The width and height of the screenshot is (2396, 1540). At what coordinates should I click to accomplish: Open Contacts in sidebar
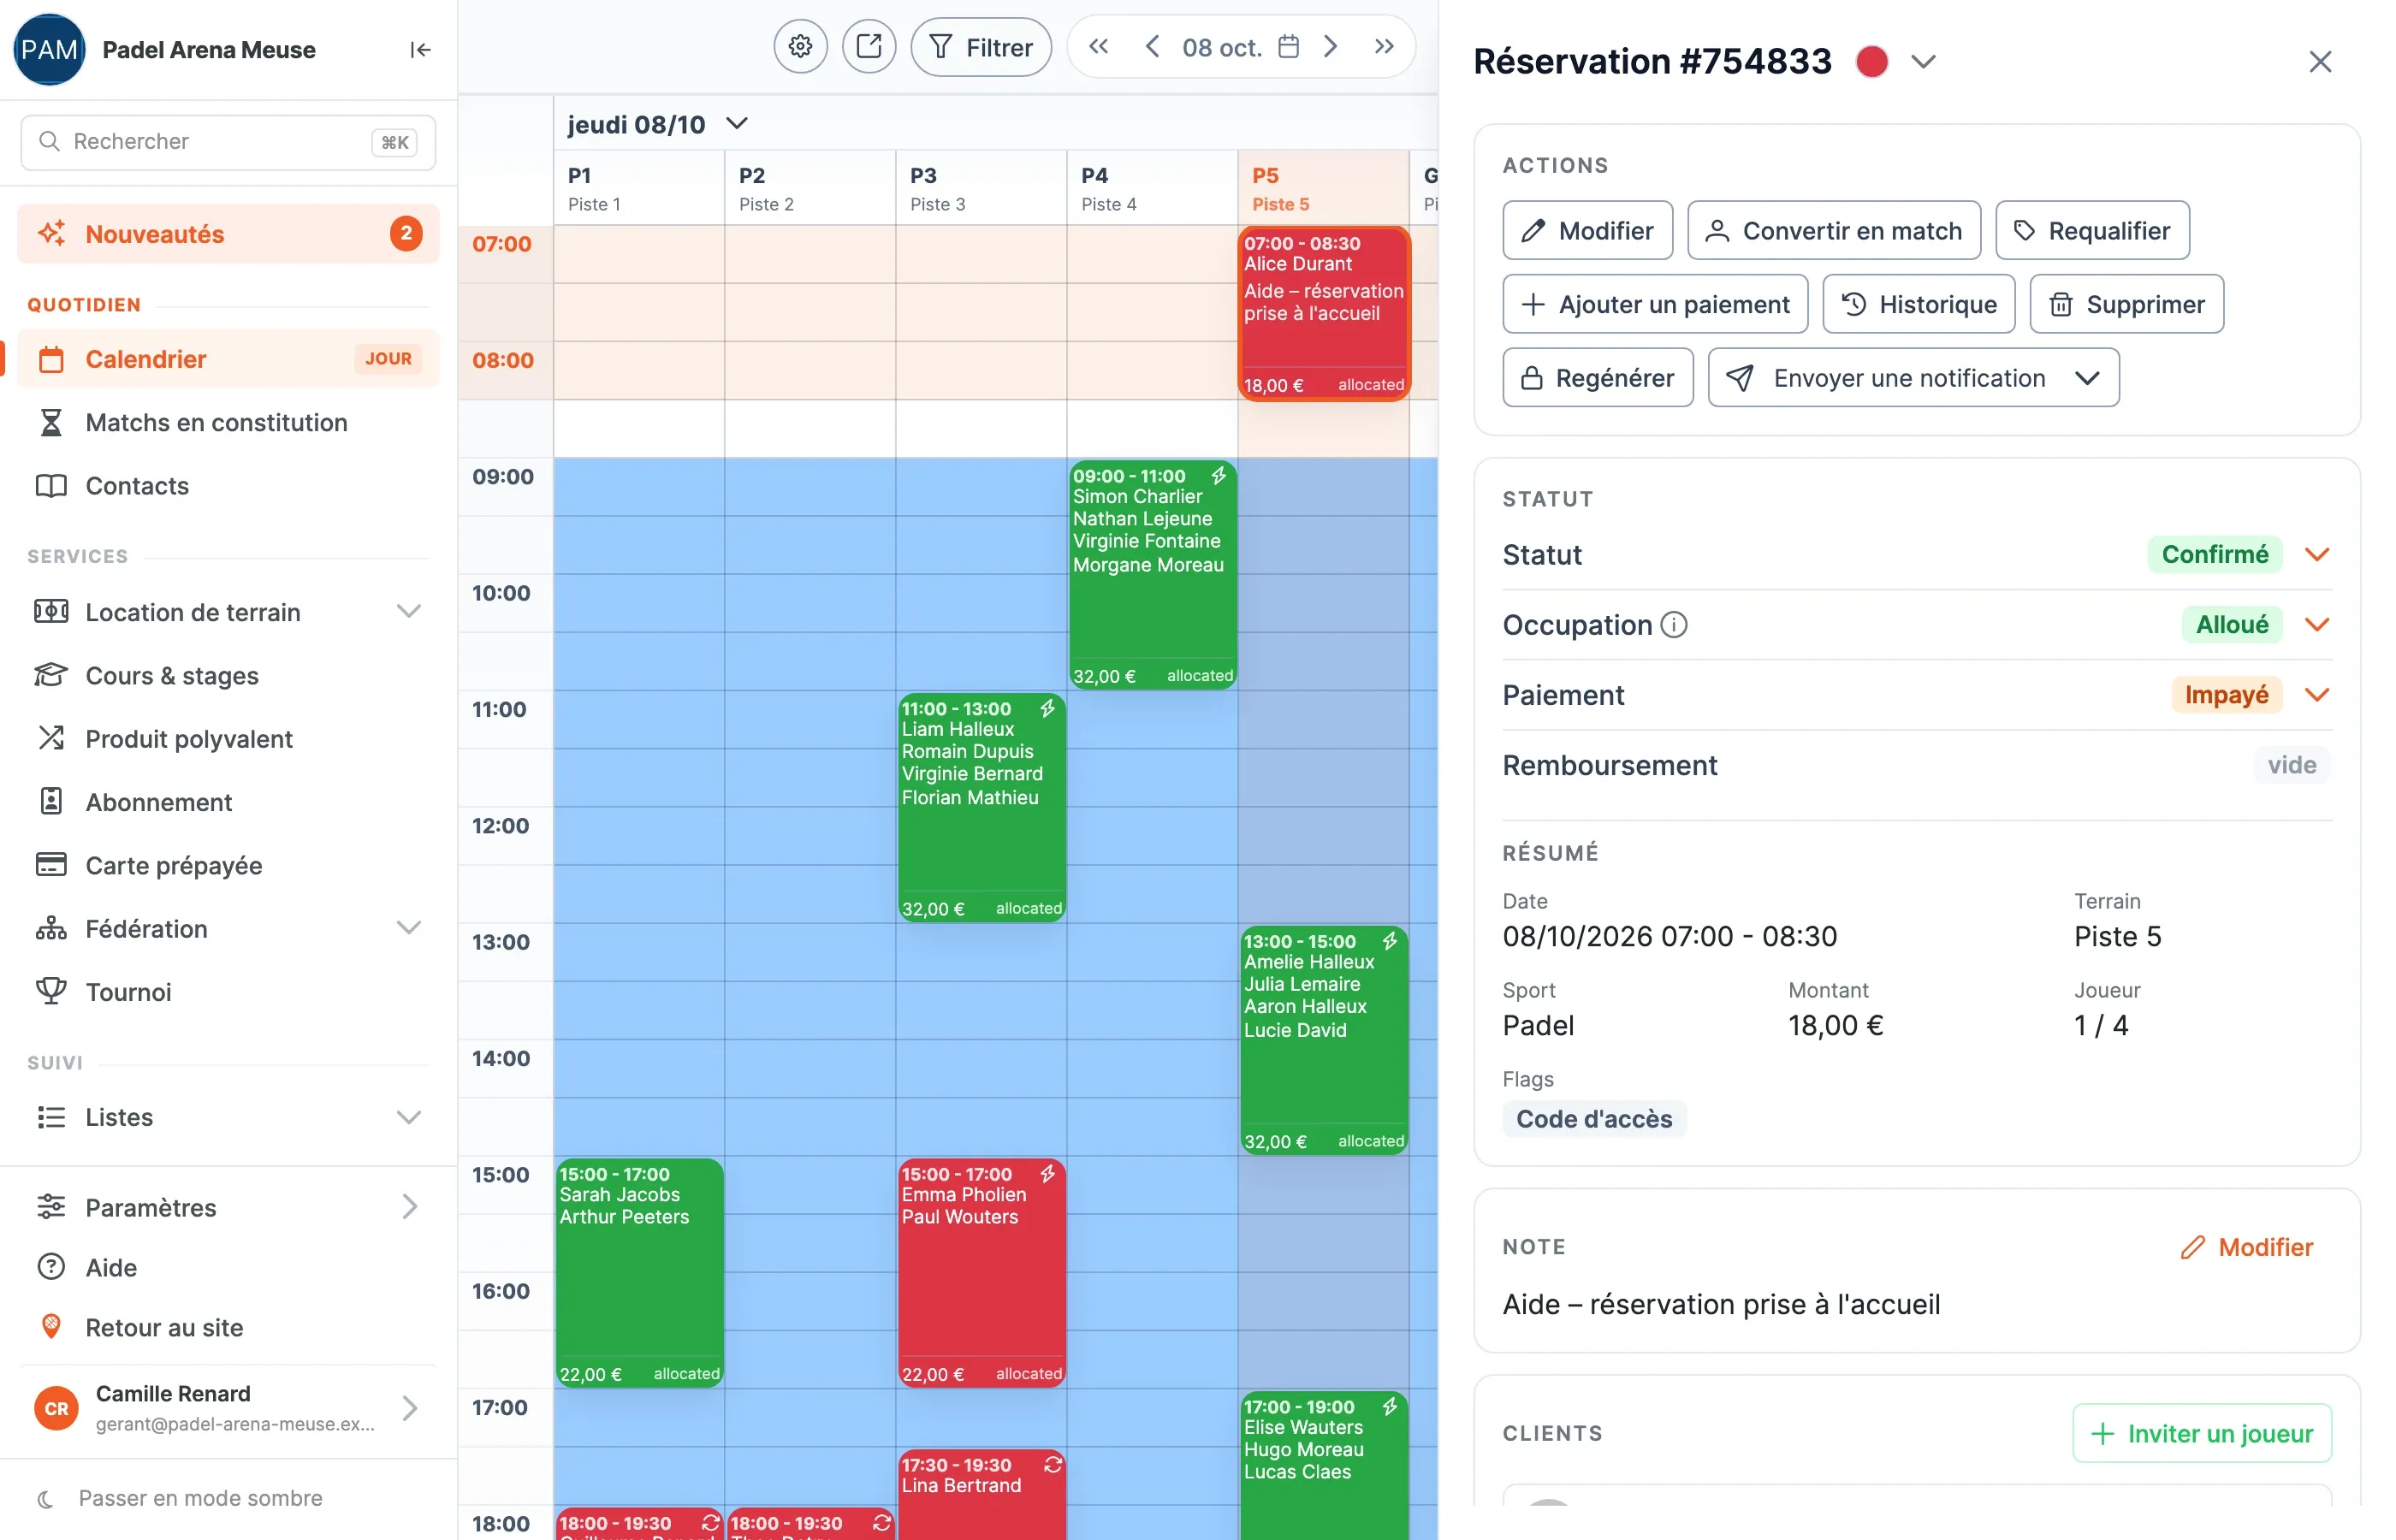(x=228, y=486)
